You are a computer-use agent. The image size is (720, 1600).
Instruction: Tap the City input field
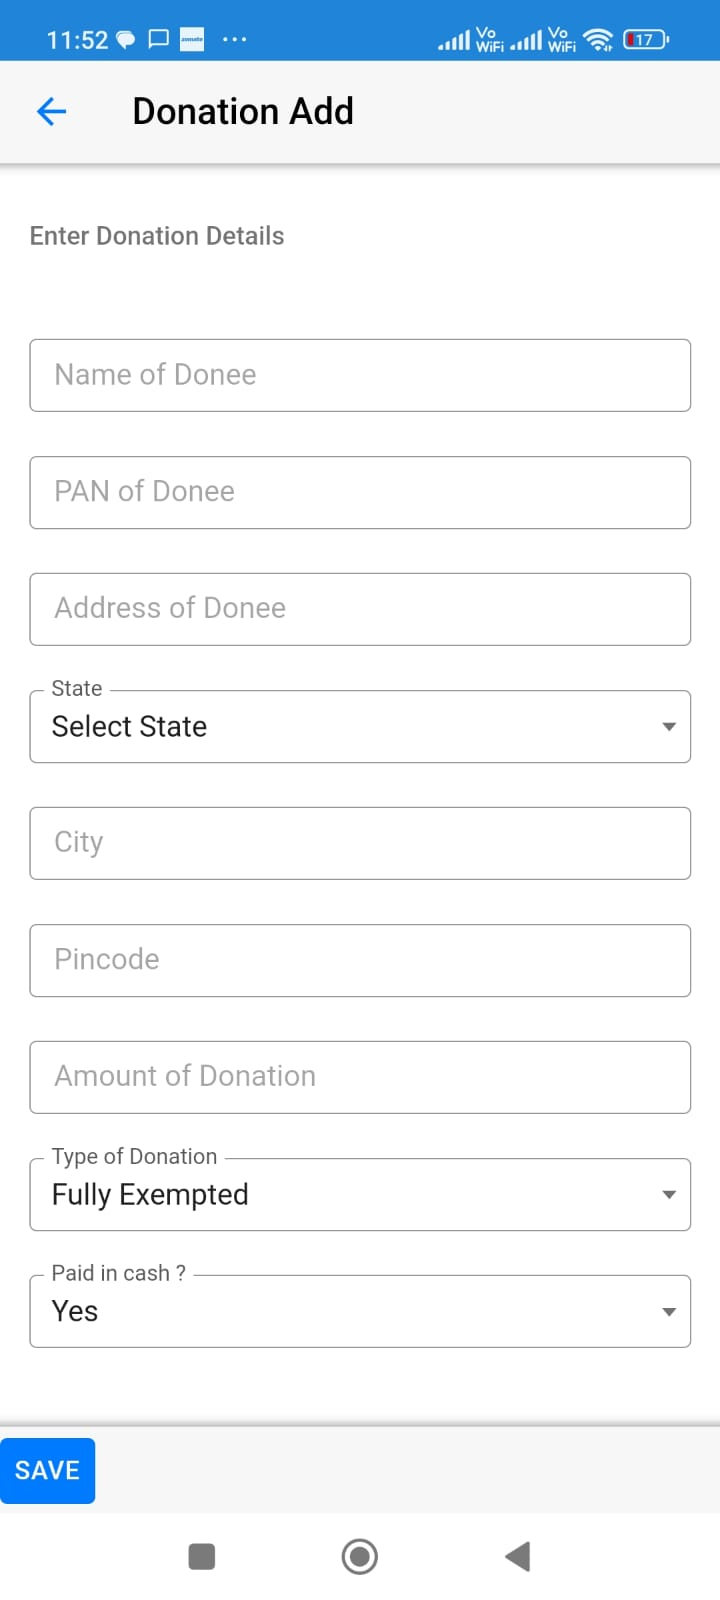[360, 843]
